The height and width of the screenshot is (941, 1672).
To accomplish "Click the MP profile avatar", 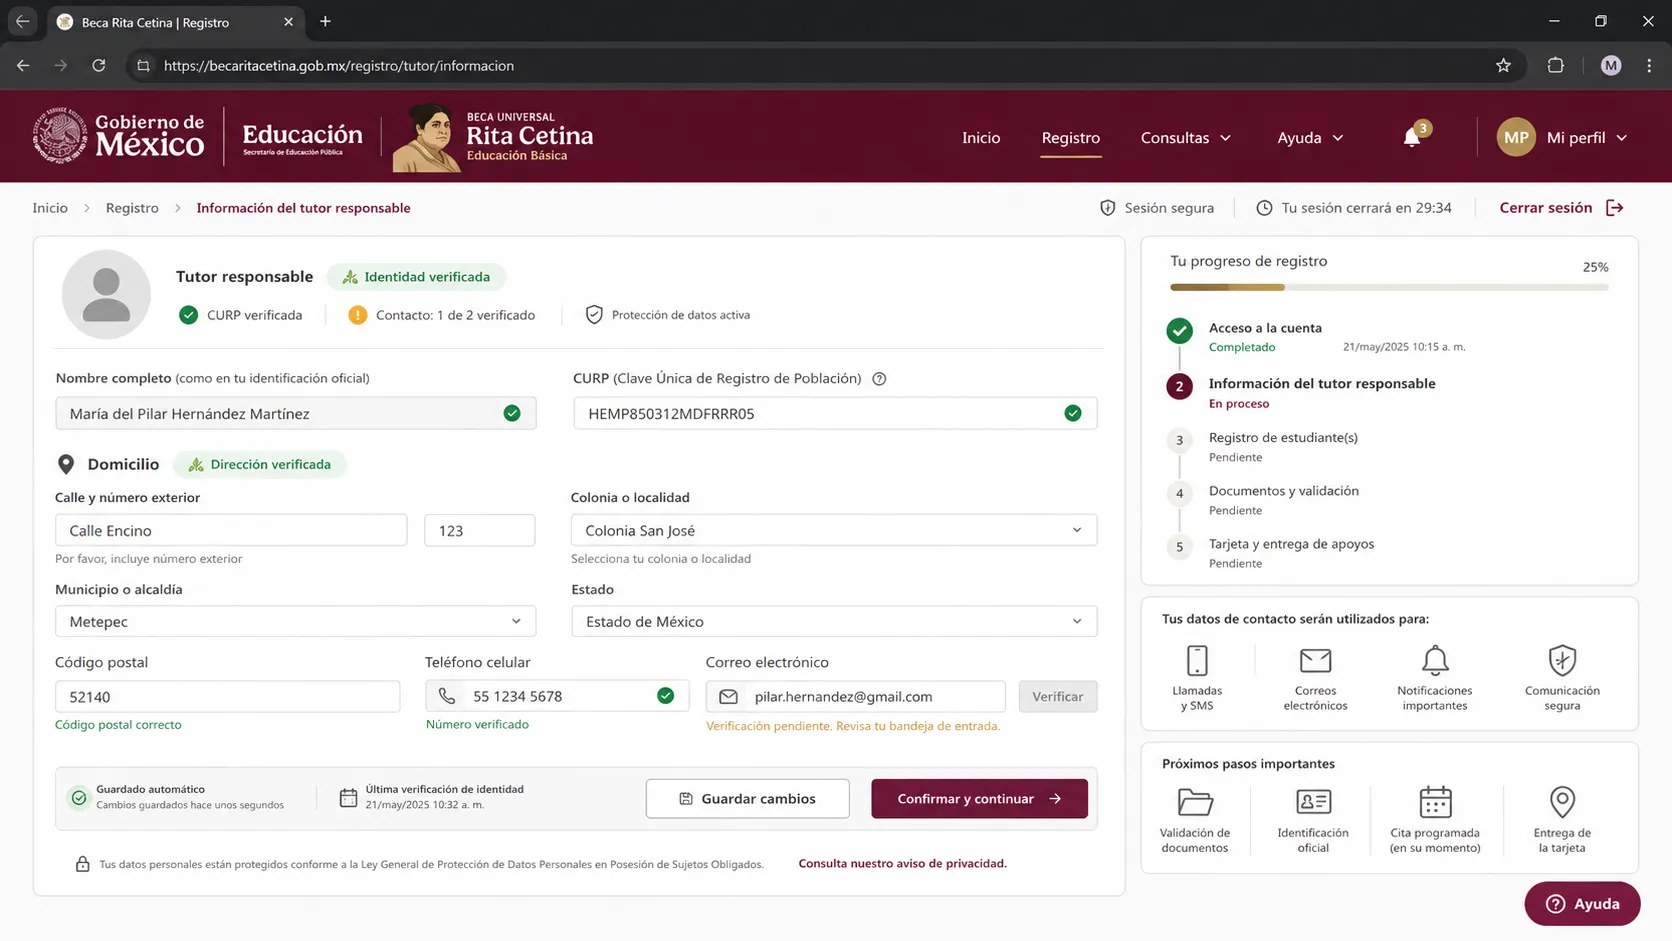I will pos(1516,137).
